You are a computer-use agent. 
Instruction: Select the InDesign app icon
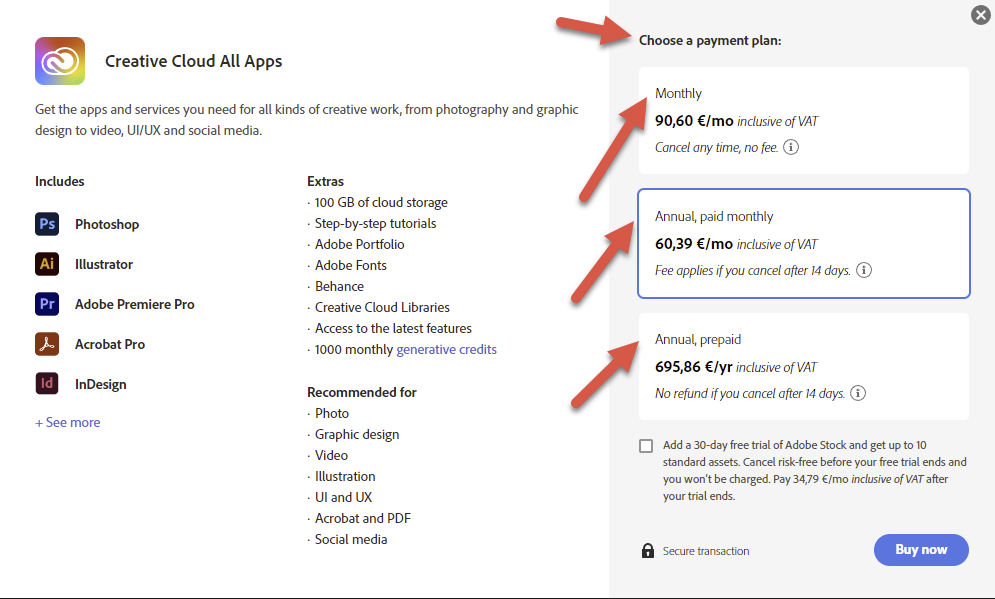click(47, 384)
